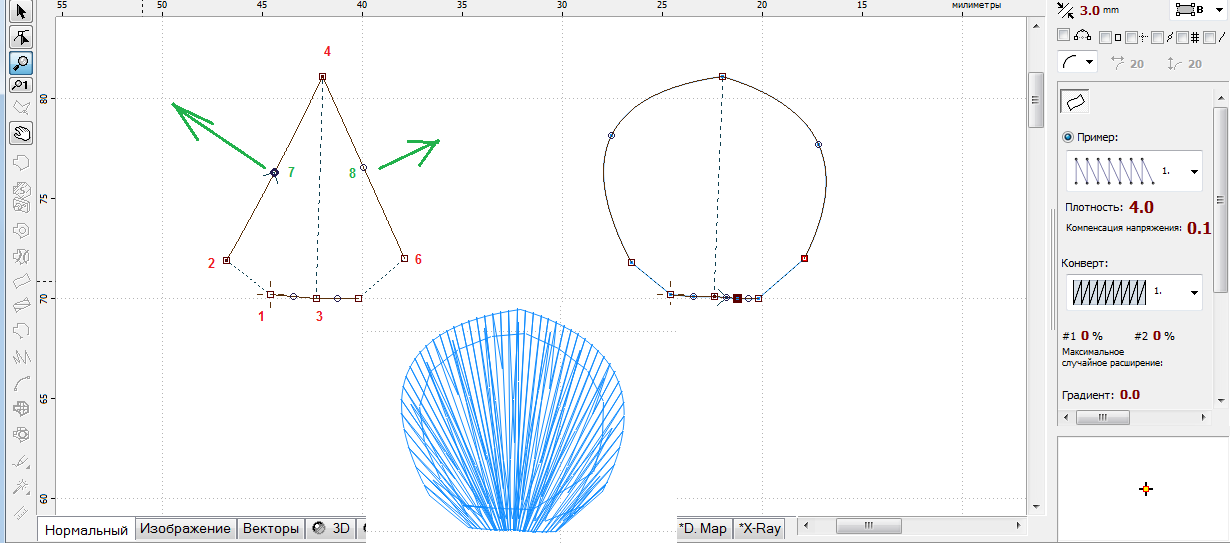Select the Пример radio button

point(1068,137)
